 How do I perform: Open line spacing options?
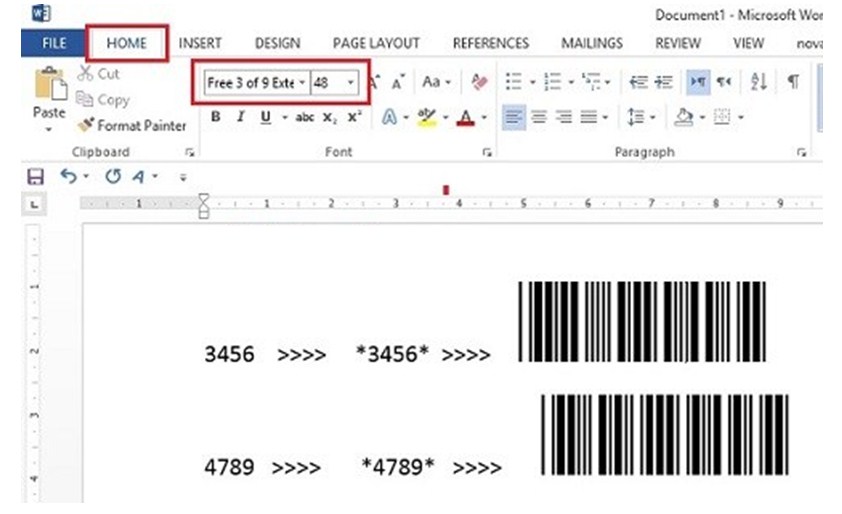641,117
